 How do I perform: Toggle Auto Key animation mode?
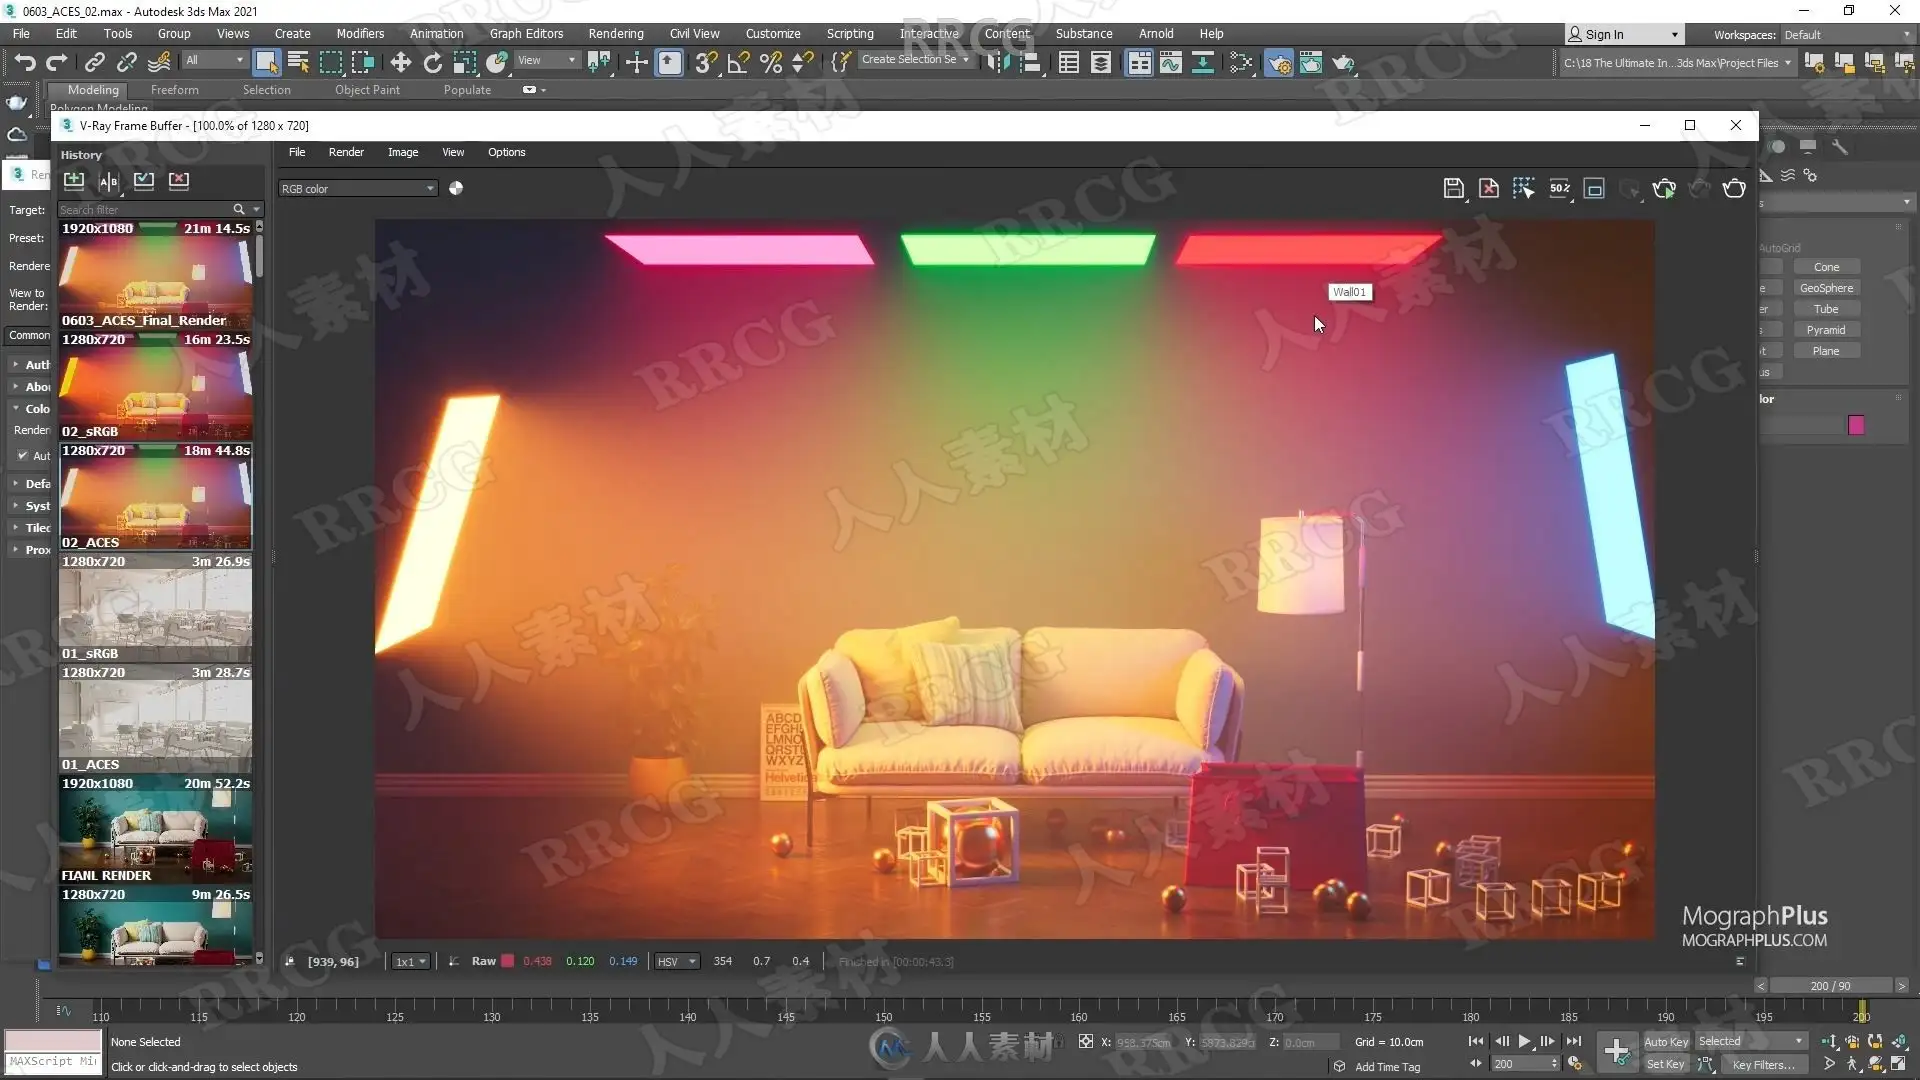tap(1666, 1042)
